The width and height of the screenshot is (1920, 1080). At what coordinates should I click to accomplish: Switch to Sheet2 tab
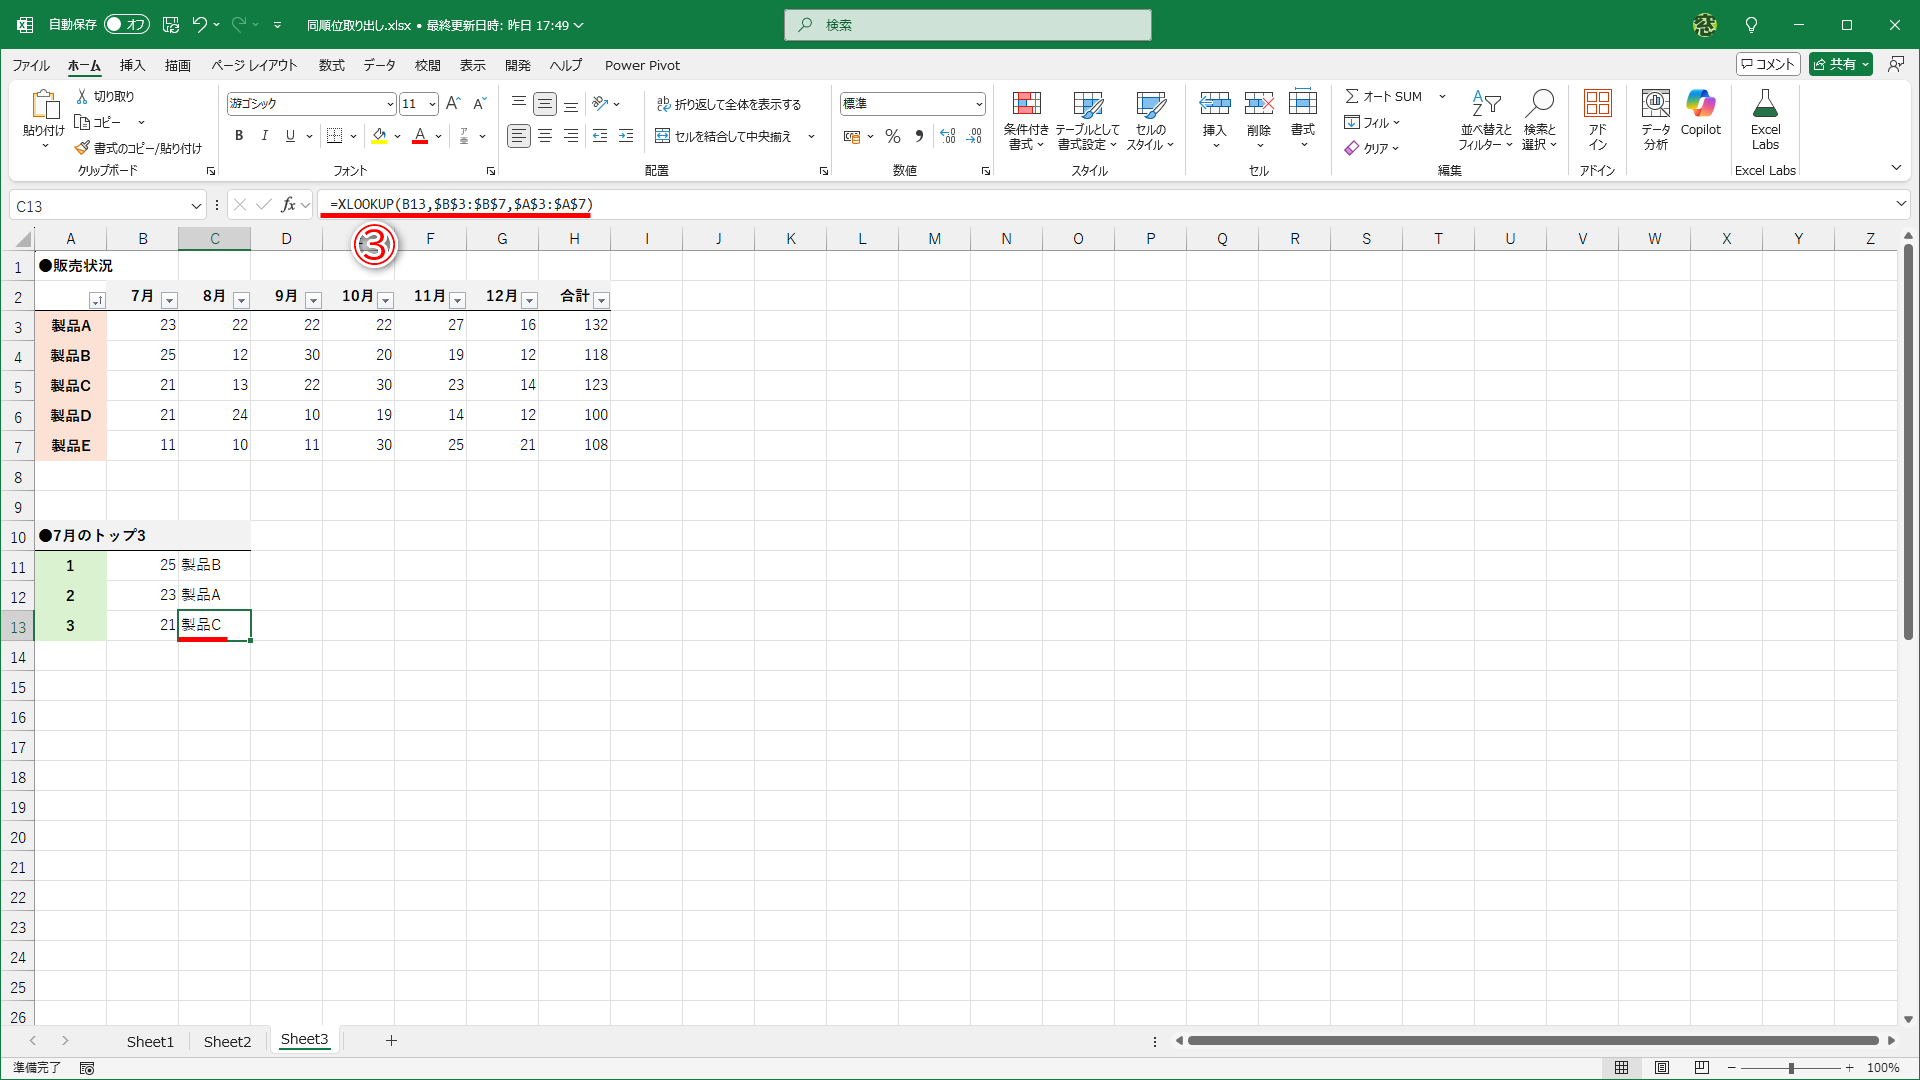[x=227, y=1041]
